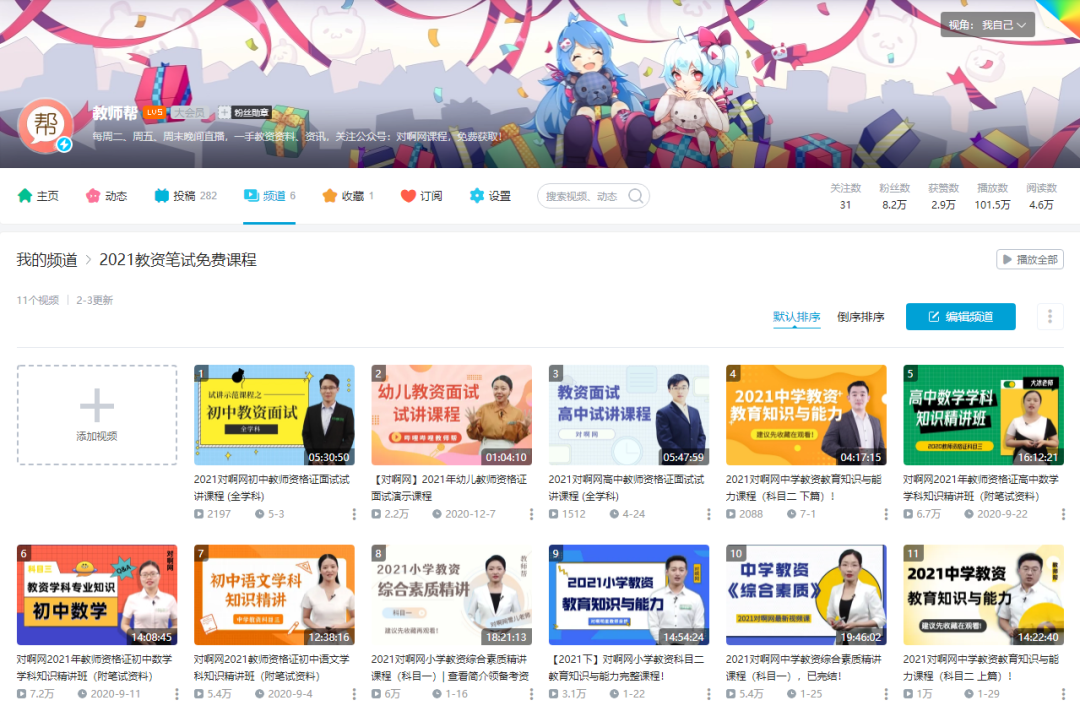Click the 编辑频道 button
The height and width of the screenshot is (722, 1080).
pyautogui.click(x=960, y=317)
